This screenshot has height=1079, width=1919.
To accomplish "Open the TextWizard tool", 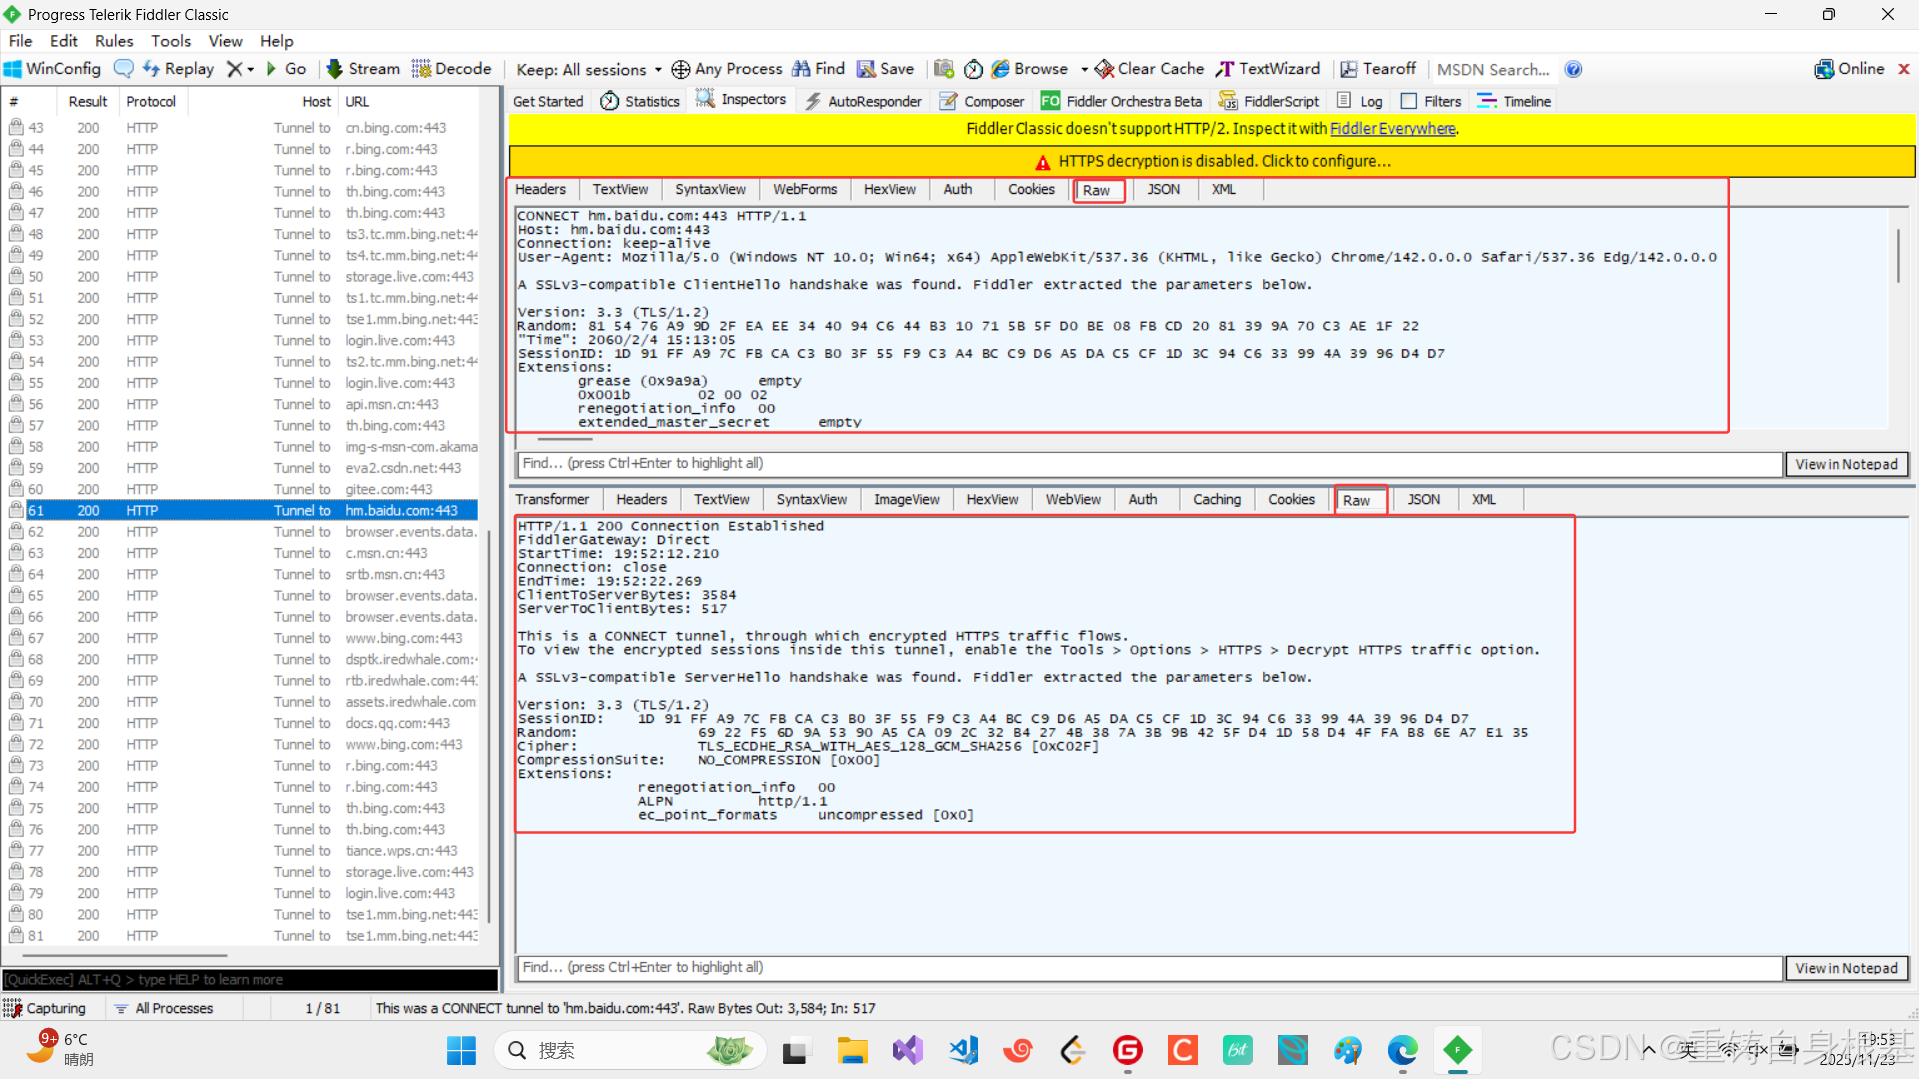I will pos(1267,69).
